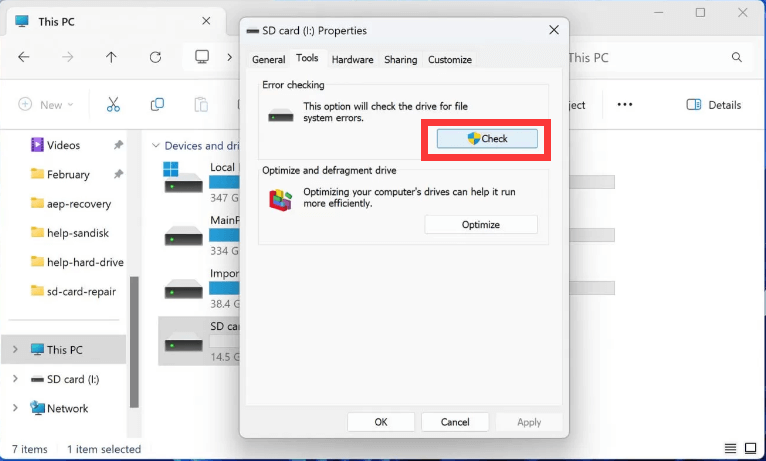Click the Network icon in sidebar
This screenshot has height=461, width=766.
pyautogui.click(x=37, y=408)
